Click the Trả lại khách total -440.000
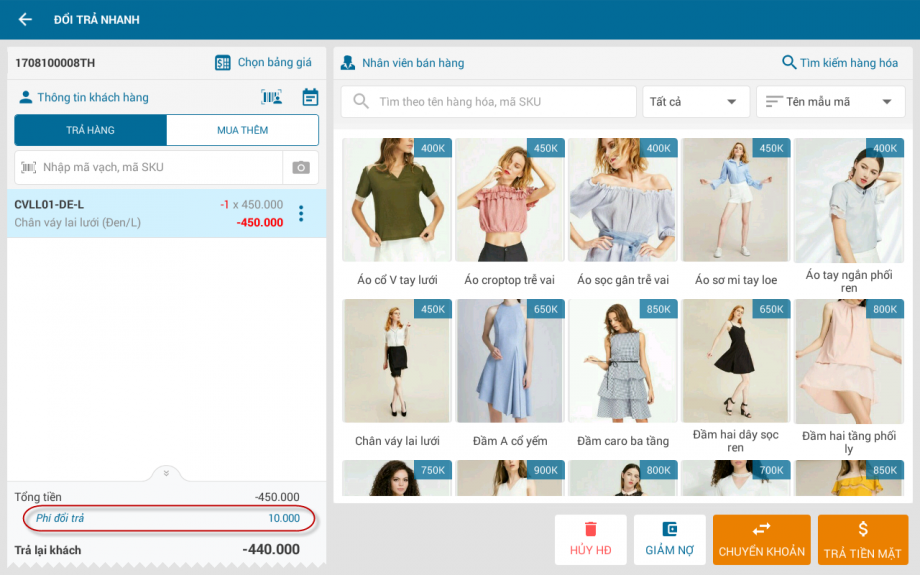The height and width of the screenshot is (575, 920). [x=271, y=550]
